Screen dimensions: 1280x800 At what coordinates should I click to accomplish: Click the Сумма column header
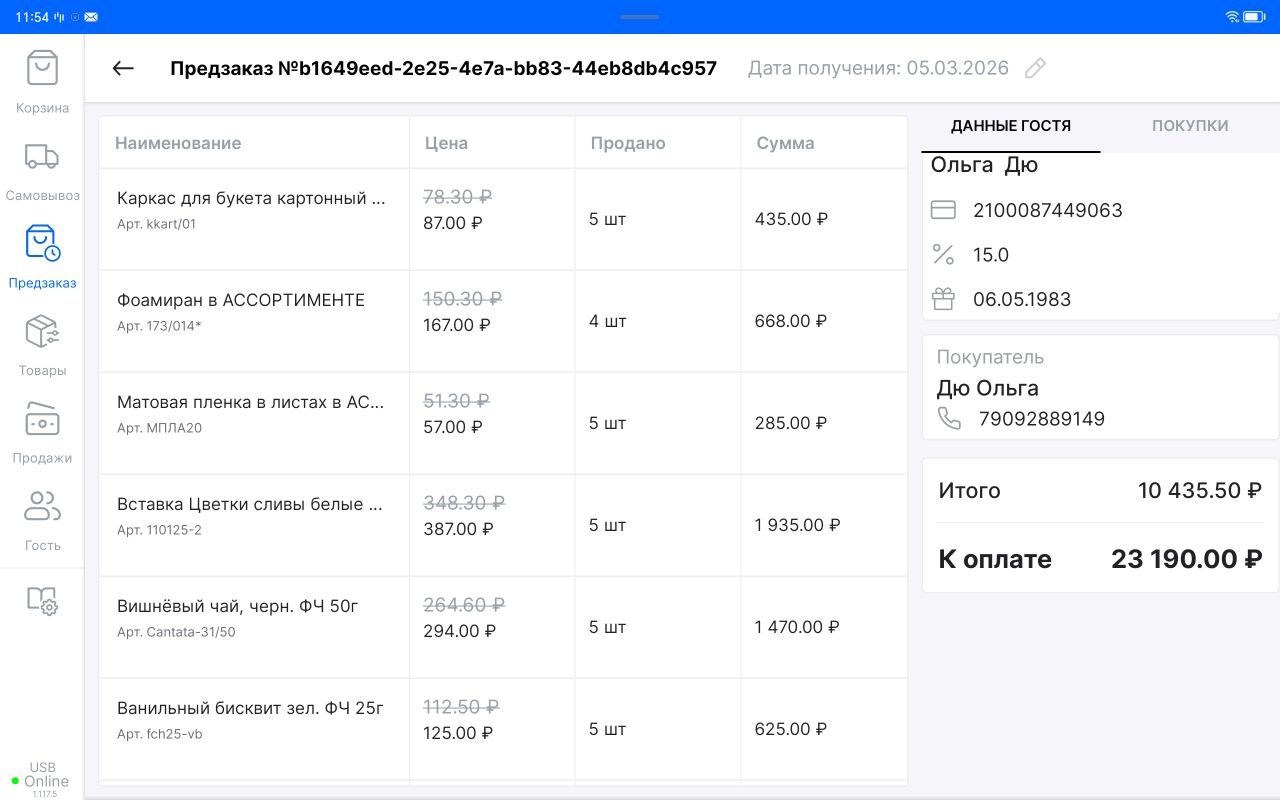[785, 143]
